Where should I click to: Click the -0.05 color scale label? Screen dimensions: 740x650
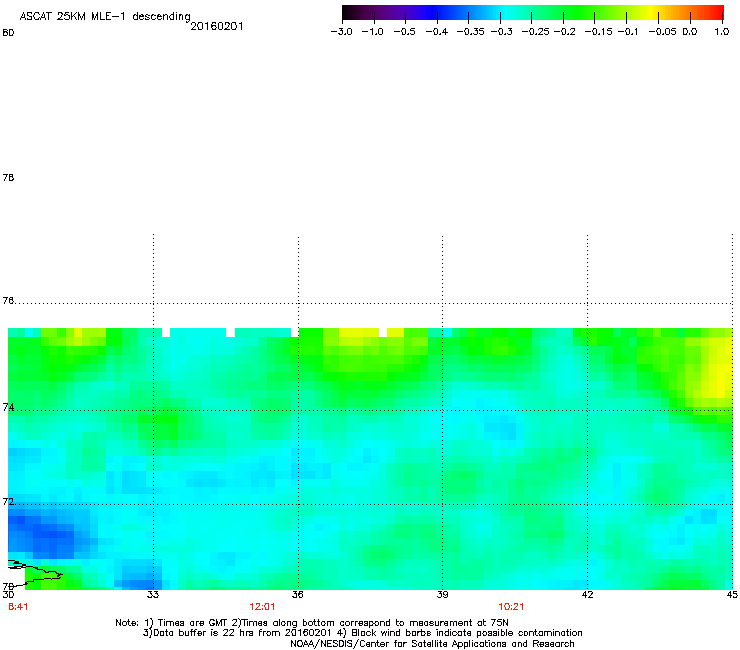[662, 32]
